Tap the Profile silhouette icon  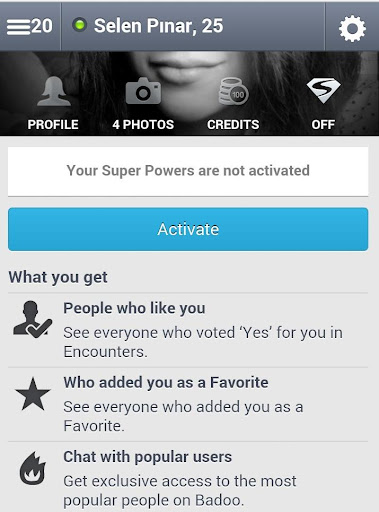[54, 91]
